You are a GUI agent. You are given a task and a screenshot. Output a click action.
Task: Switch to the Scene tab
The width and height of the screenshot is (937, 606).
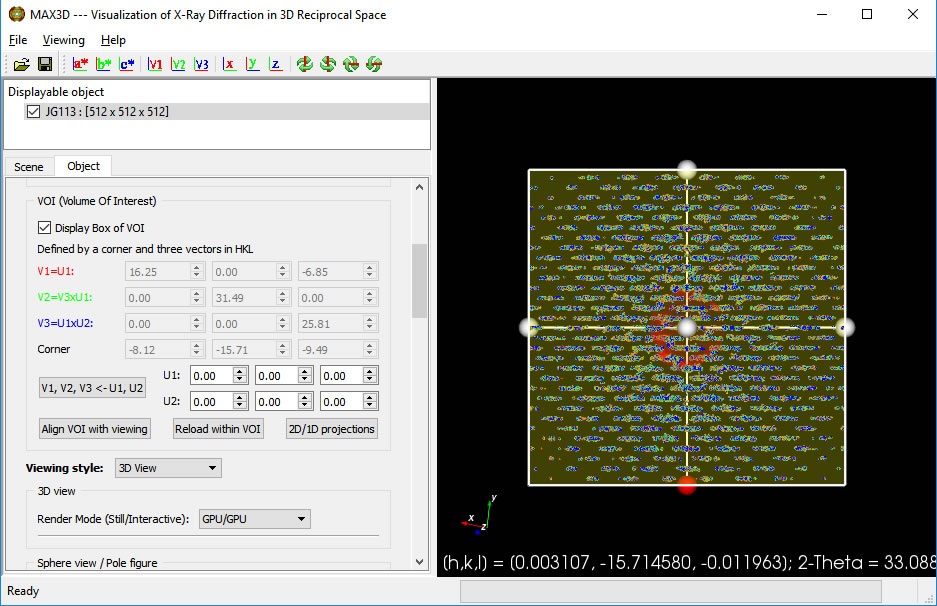click(x=29, y=167)
